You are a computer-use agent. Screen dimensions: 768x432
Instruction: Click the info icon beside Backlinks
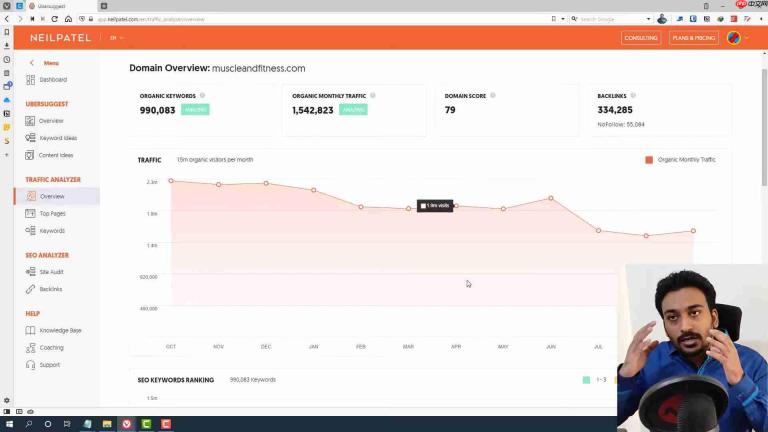(633, 96)
